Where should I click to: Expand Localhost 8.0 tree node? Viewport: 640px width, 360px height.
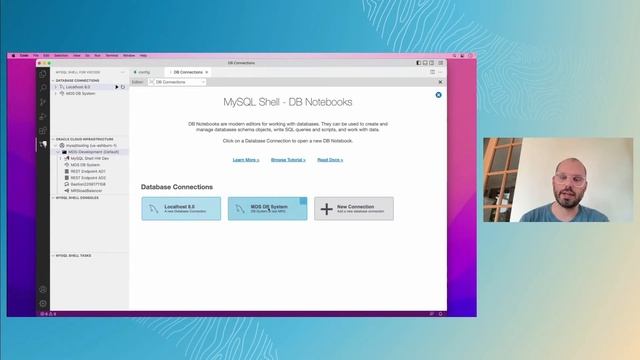(56, 87)
